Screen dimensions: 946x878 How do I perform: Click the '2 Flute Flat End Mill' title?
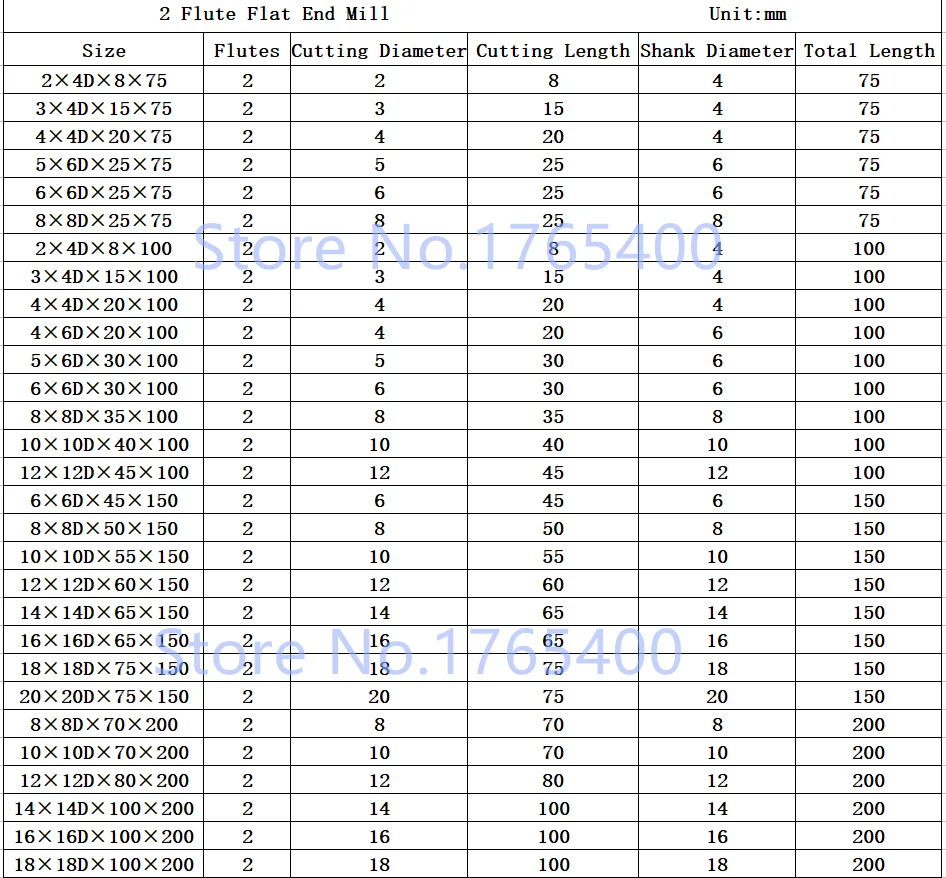coord(275,14)
